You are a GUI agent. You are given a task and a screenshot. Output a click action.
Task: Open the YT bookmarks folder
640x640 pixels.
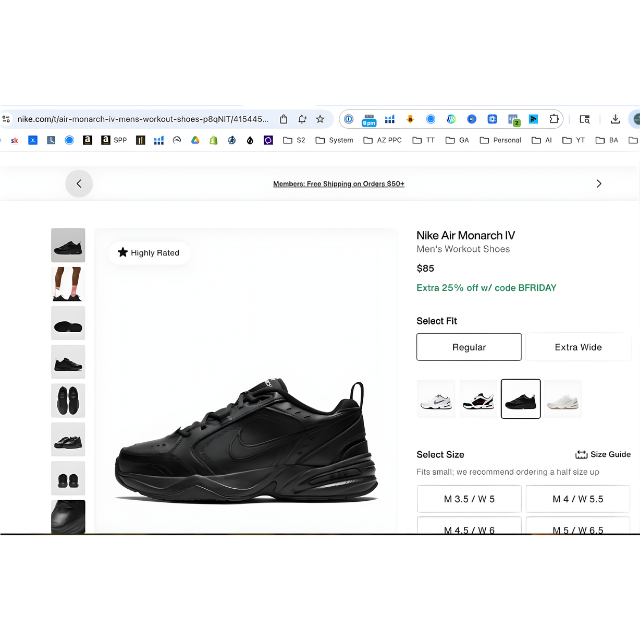click(573, 140)
